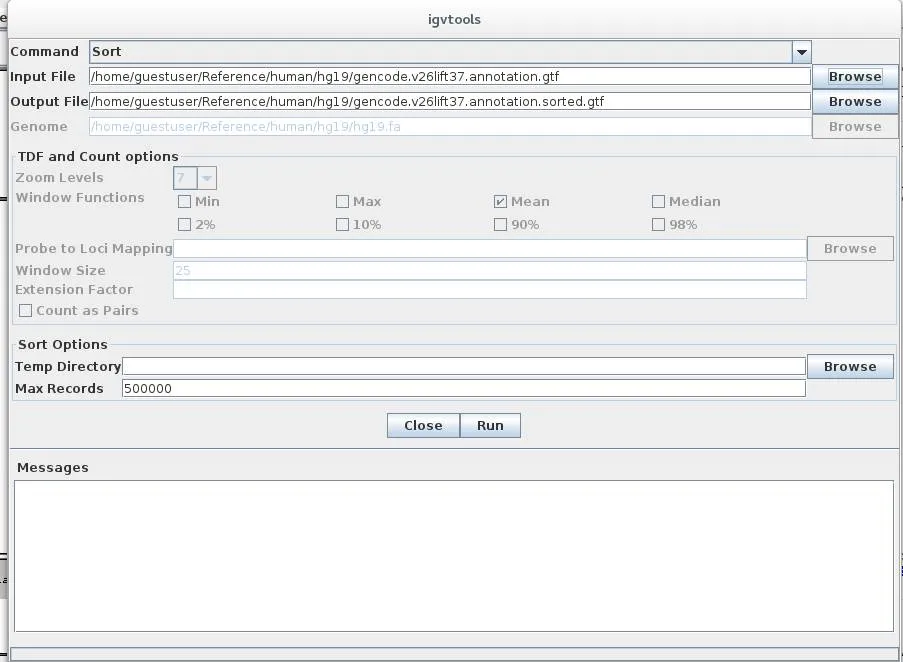This screenshot has height=662, width=903.
Task: Click the Sort Options section label
Action: 63,344
